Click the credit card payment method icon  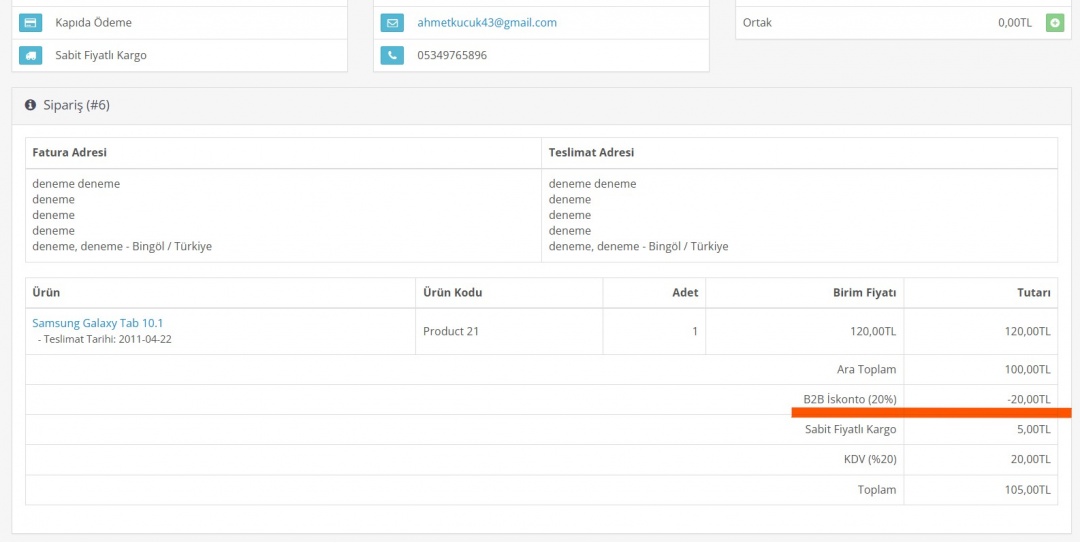tap(30, 23)
